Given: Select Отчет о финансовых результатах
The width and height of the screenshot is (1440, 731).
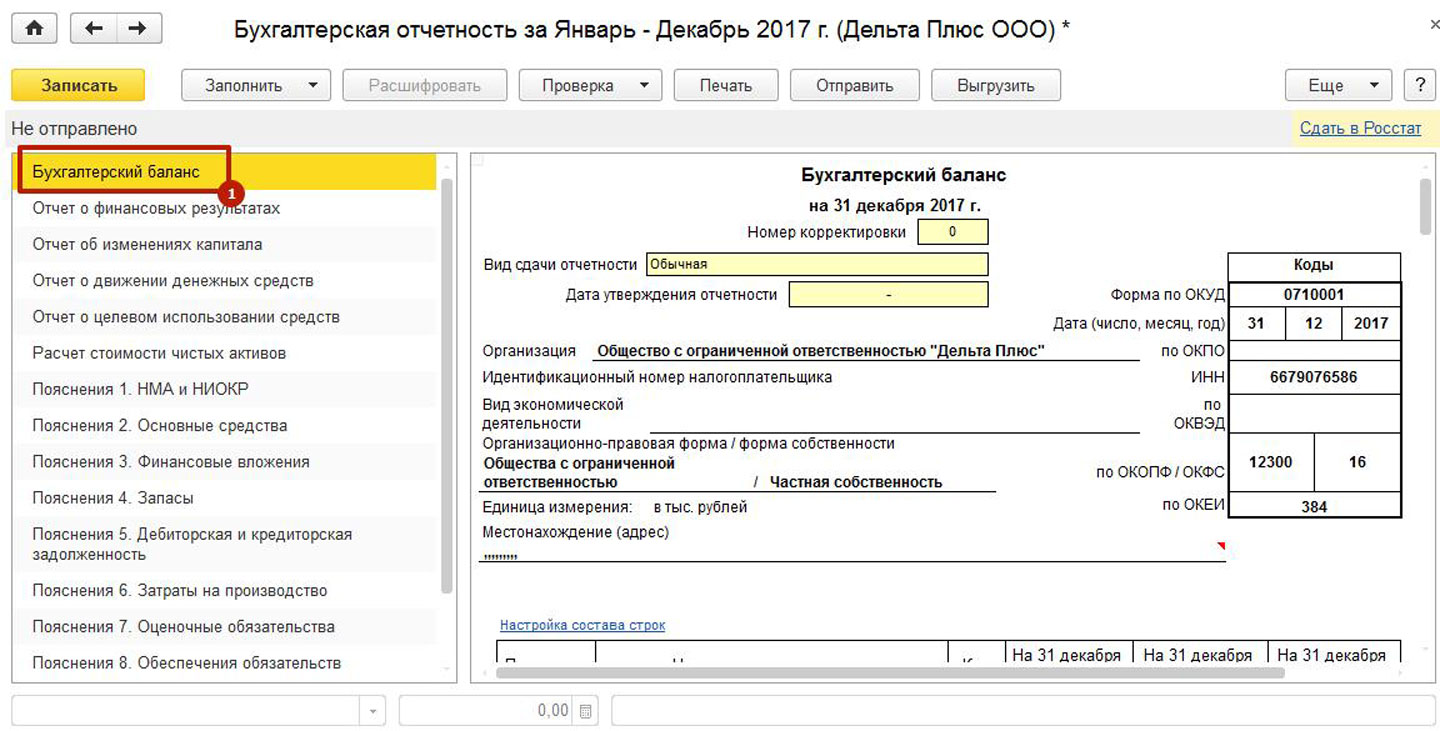Looking at the screenshot, I should click(156, 208).
